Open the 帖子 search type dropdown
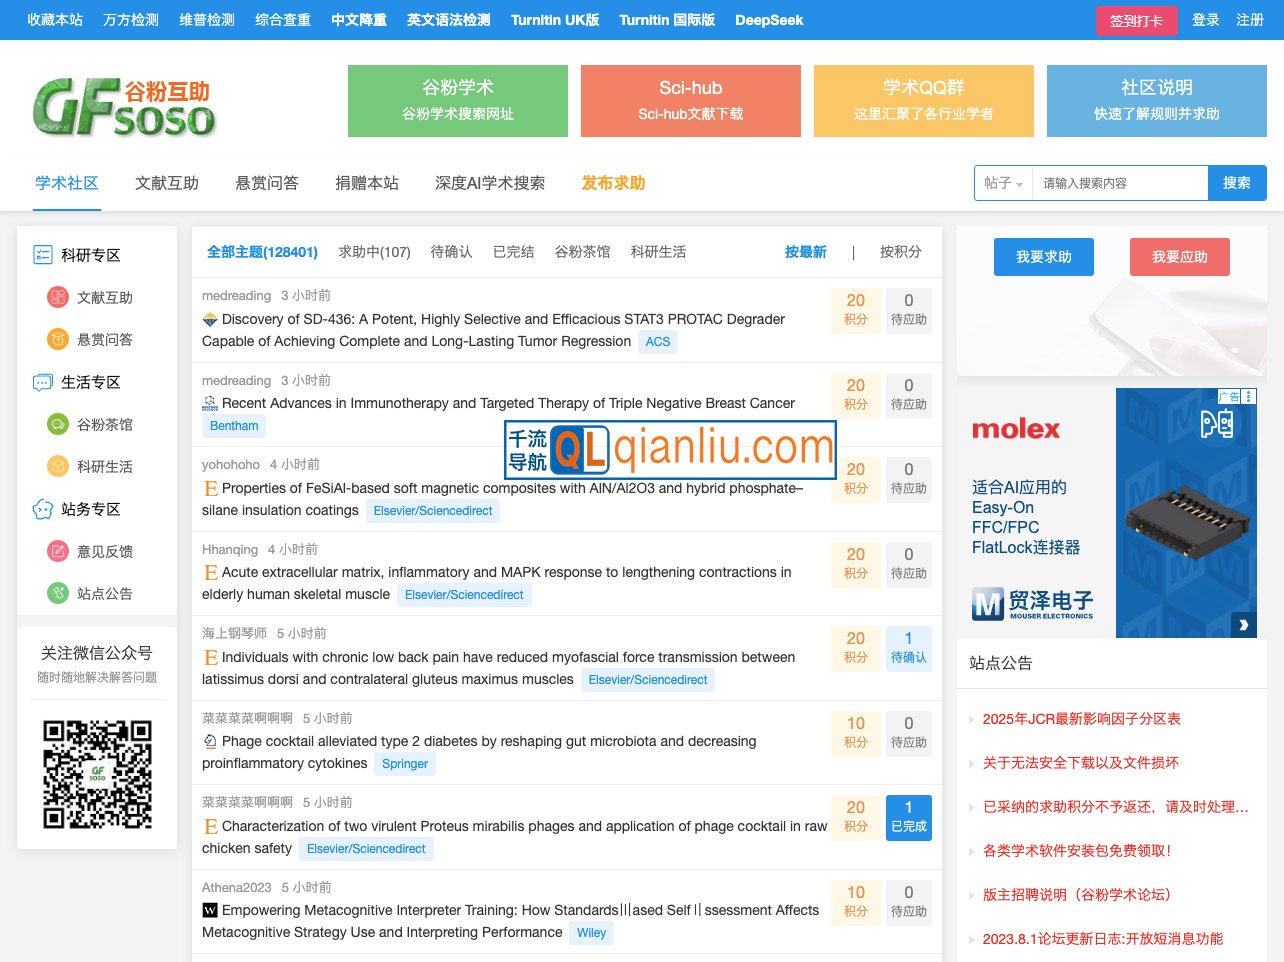Screen dimensions: 1284x962 (x=1003, y=183)
